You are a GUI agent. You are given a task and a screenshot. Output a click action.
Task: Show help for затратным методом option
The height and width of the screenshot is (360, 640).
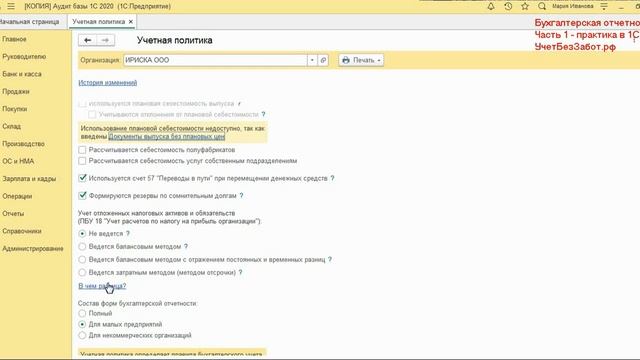coord(240,272)
